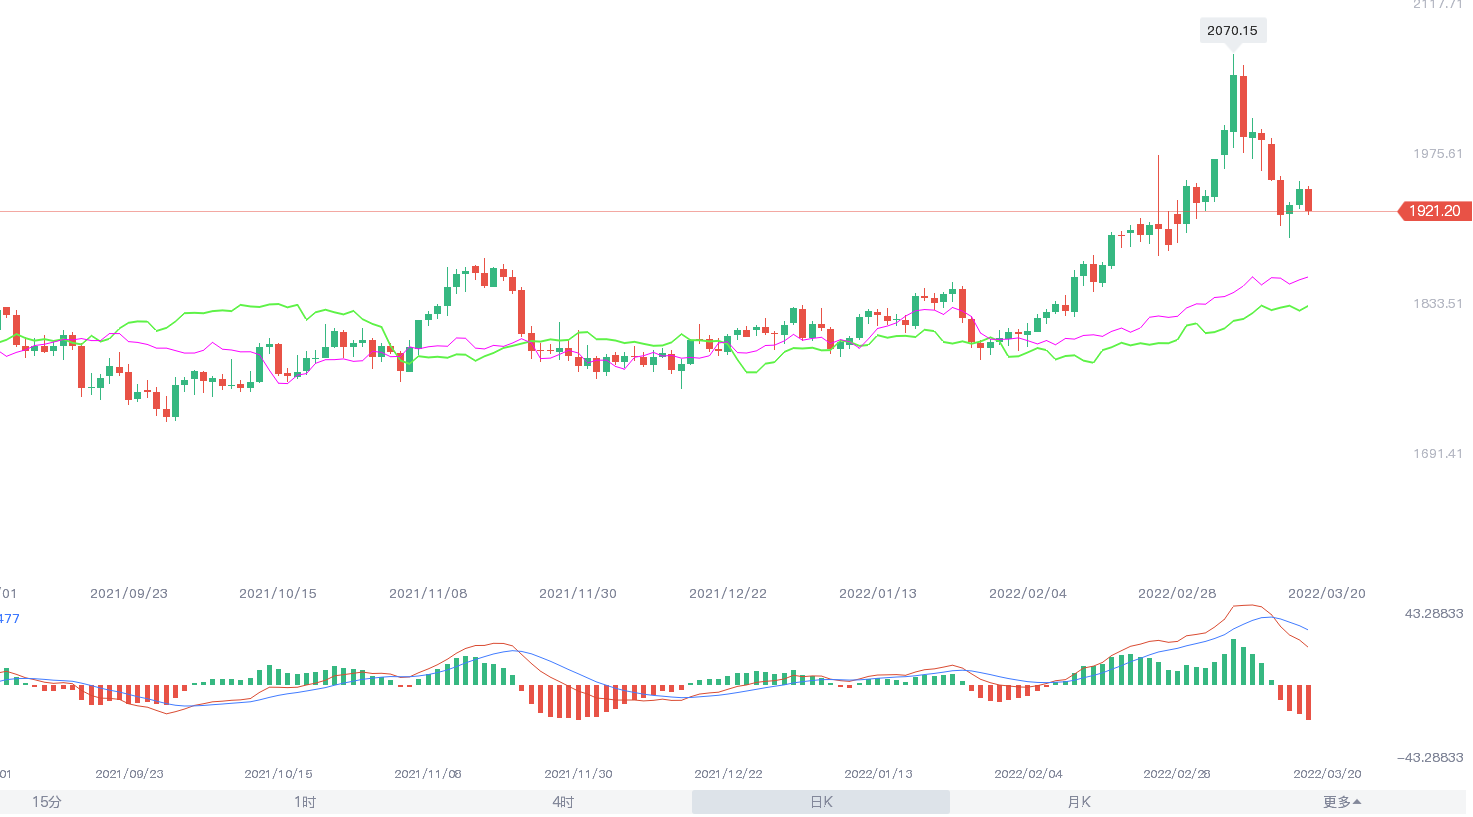Screen dimensions: 1473x817
Task: Click the red 1921.20 current price tag
Action: (x=1435, y=211)
